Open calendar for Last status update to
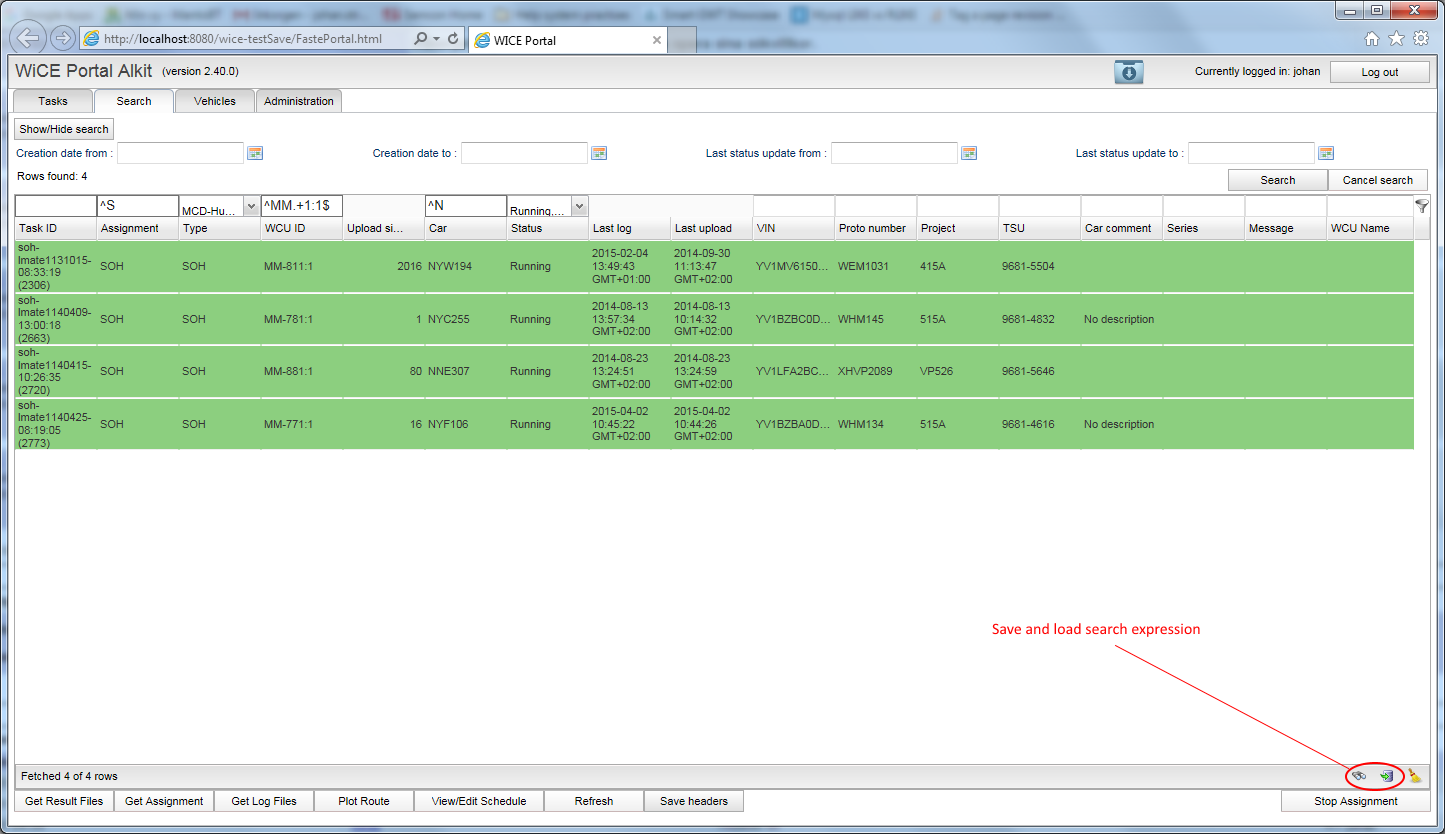The width and height of the screenshot is (1445, 834). tap(1326, 153)
